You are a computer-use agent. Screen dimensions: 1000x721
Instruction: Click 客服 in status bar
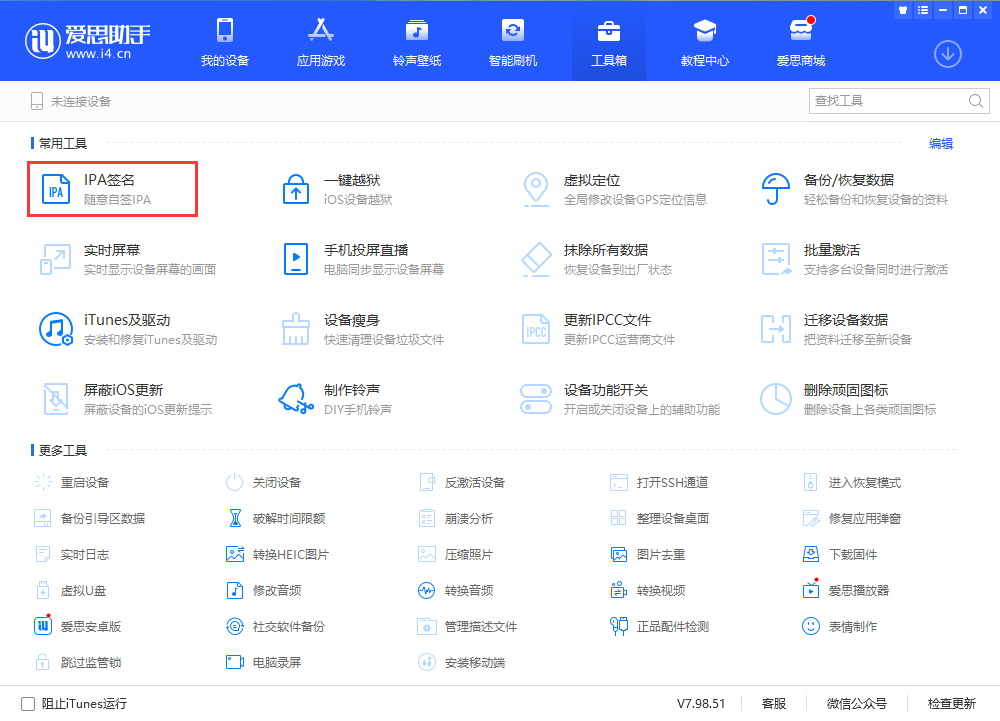click(x=774, y=703)
